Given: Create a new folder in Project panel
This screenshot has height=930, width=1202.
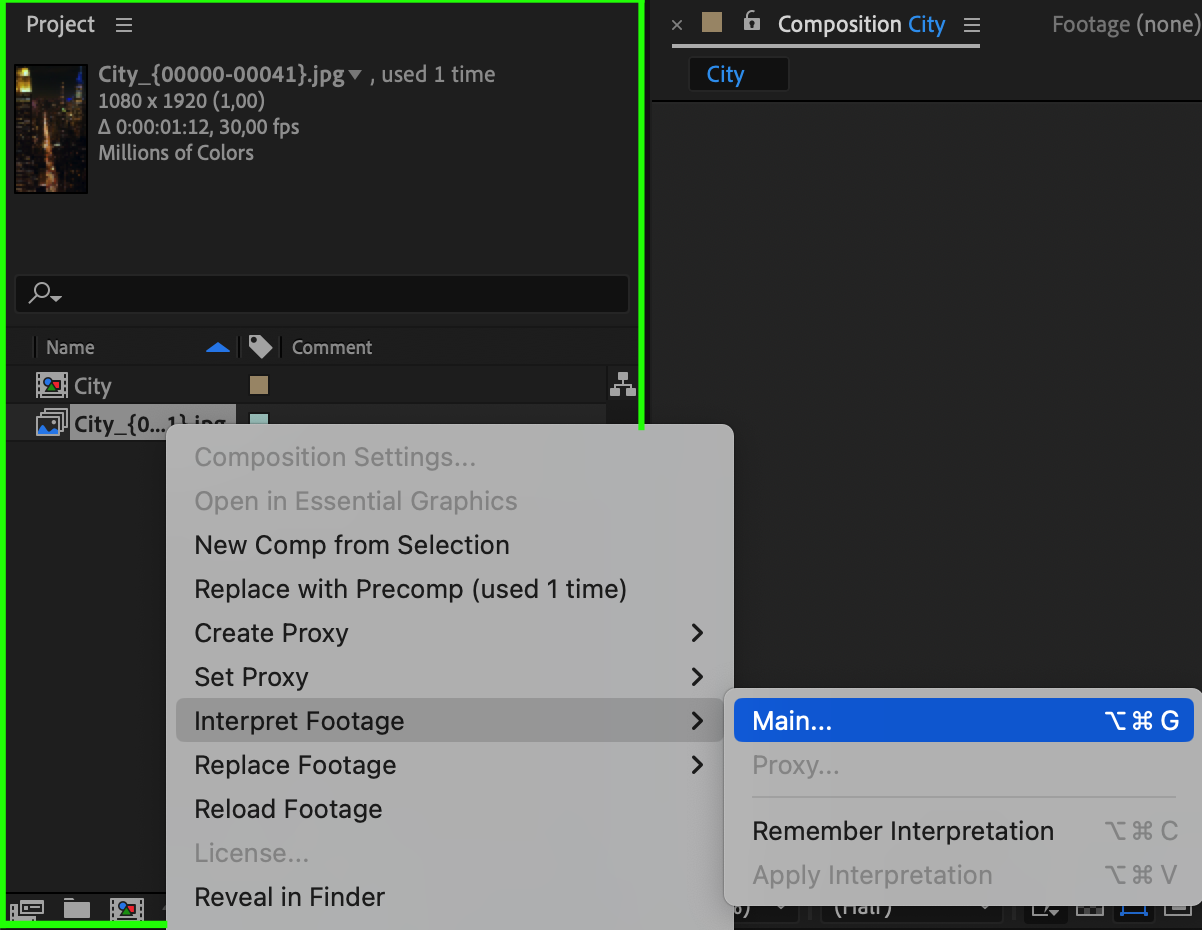Looking at the screenshot, I should (77, 909).
